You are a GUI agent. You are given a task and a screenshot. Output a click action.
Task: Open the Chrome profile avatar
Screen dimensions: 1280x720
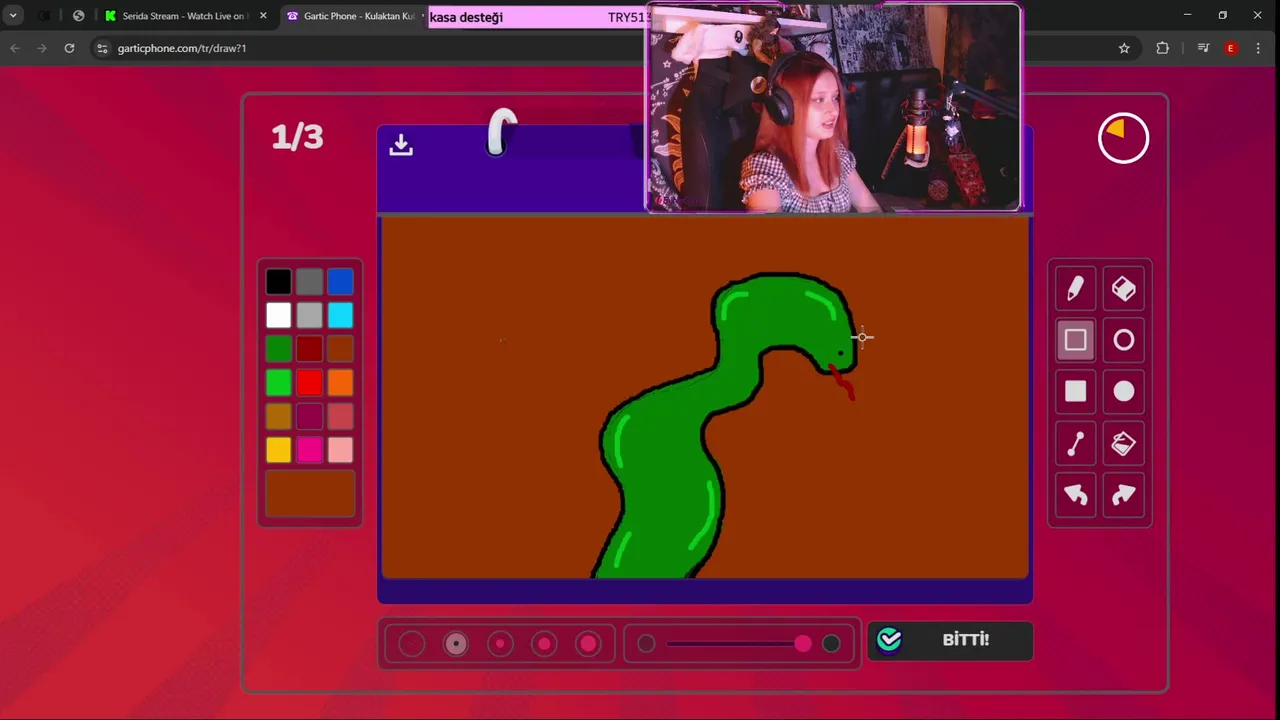[1231, 48]
